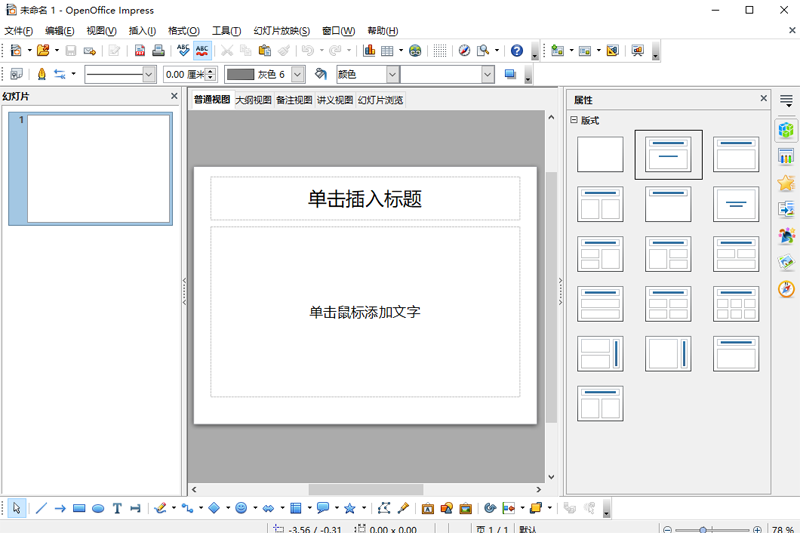
Task: Switch to 幻灯片浏览 tab
Action: [x=381, y=100]
